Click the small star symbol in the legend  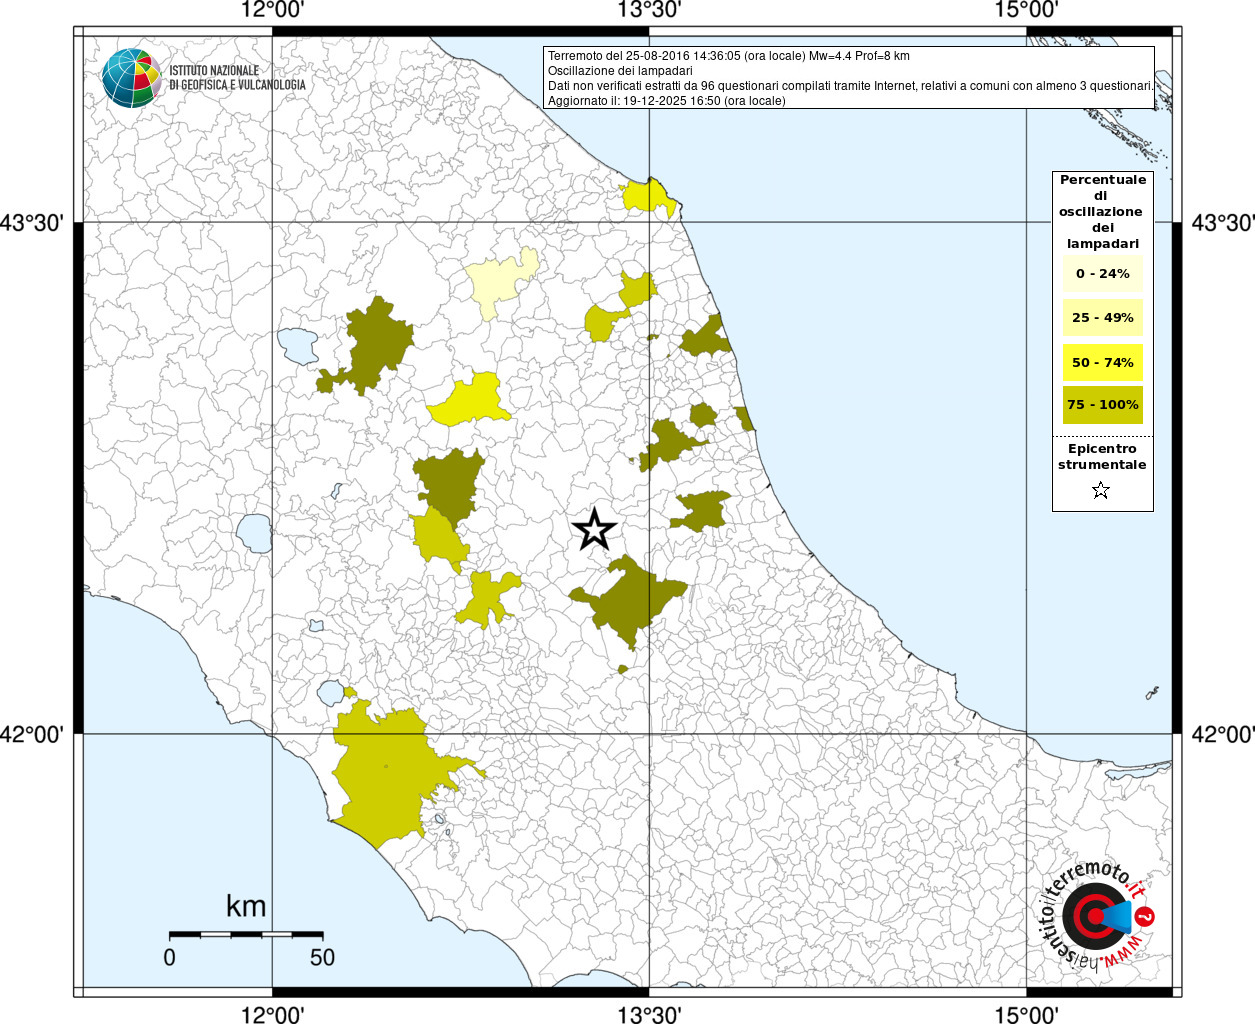tap(1101, 490)
